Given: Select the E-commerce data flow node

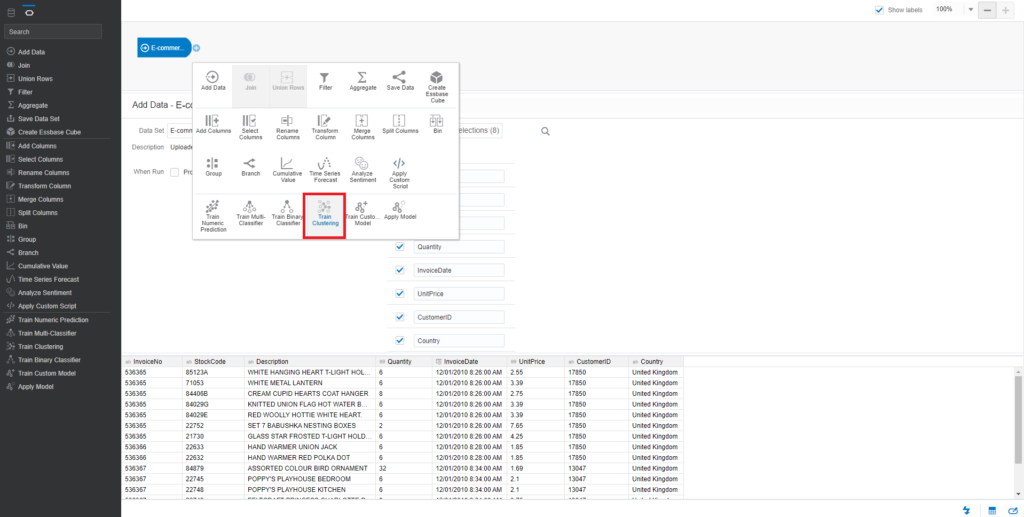Looking at the screenshot, I should 164,48.
